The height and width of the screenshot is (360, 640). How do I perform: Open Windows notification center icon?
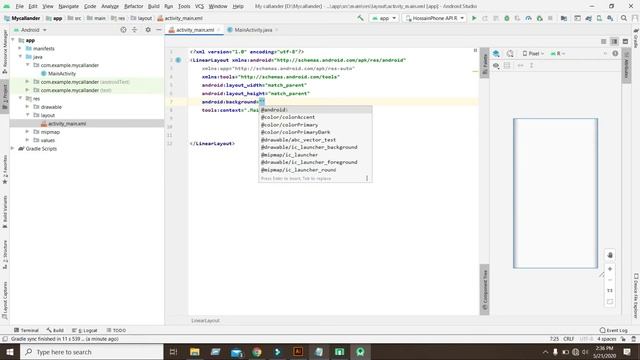(627, 352)
